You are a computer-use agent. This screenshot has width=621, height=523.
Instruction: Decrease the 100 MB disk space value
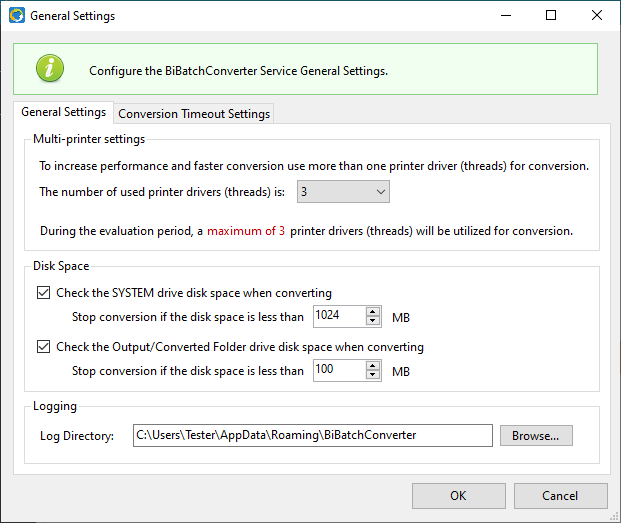(x=373, y=375)
